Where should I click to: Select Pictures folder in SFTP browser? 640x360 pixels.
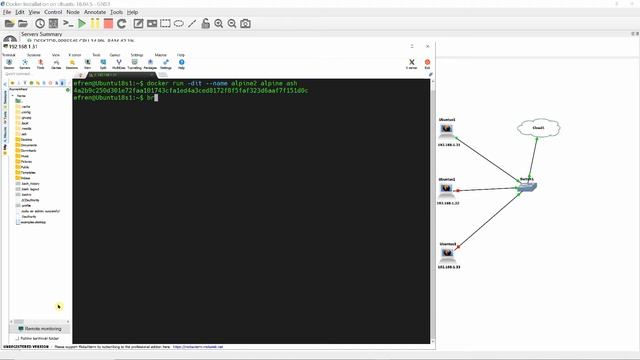pyautogui.click(x=24, y=162)
